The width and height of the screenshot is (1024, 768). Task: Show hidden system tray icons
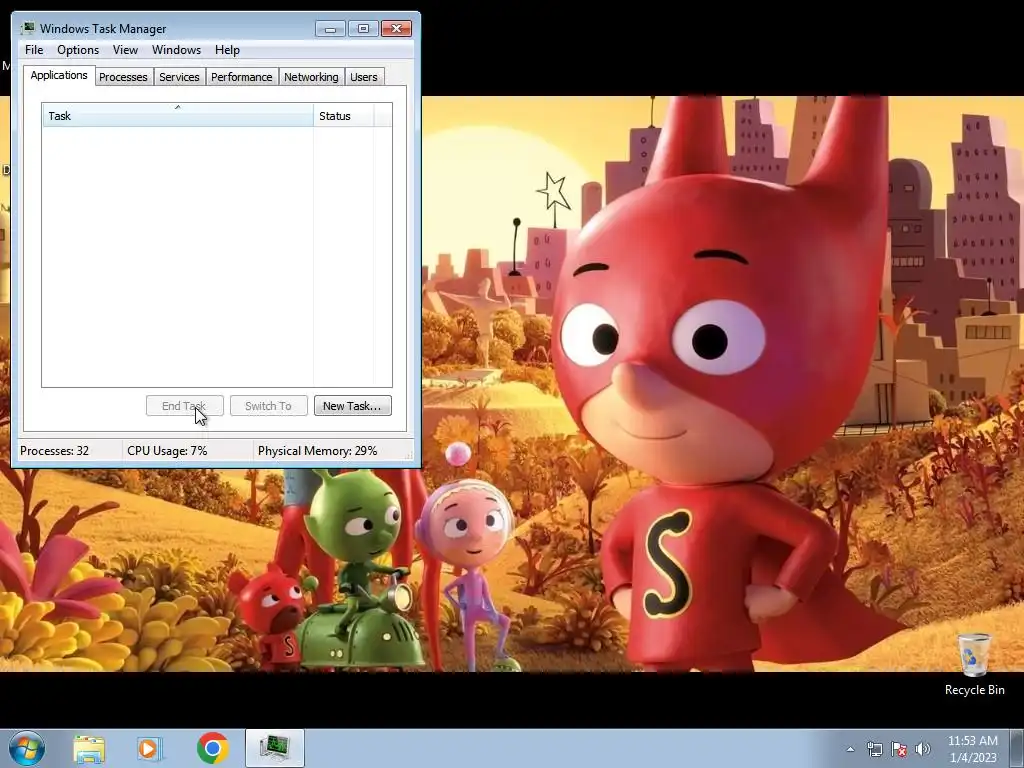(x=850, y=749)
